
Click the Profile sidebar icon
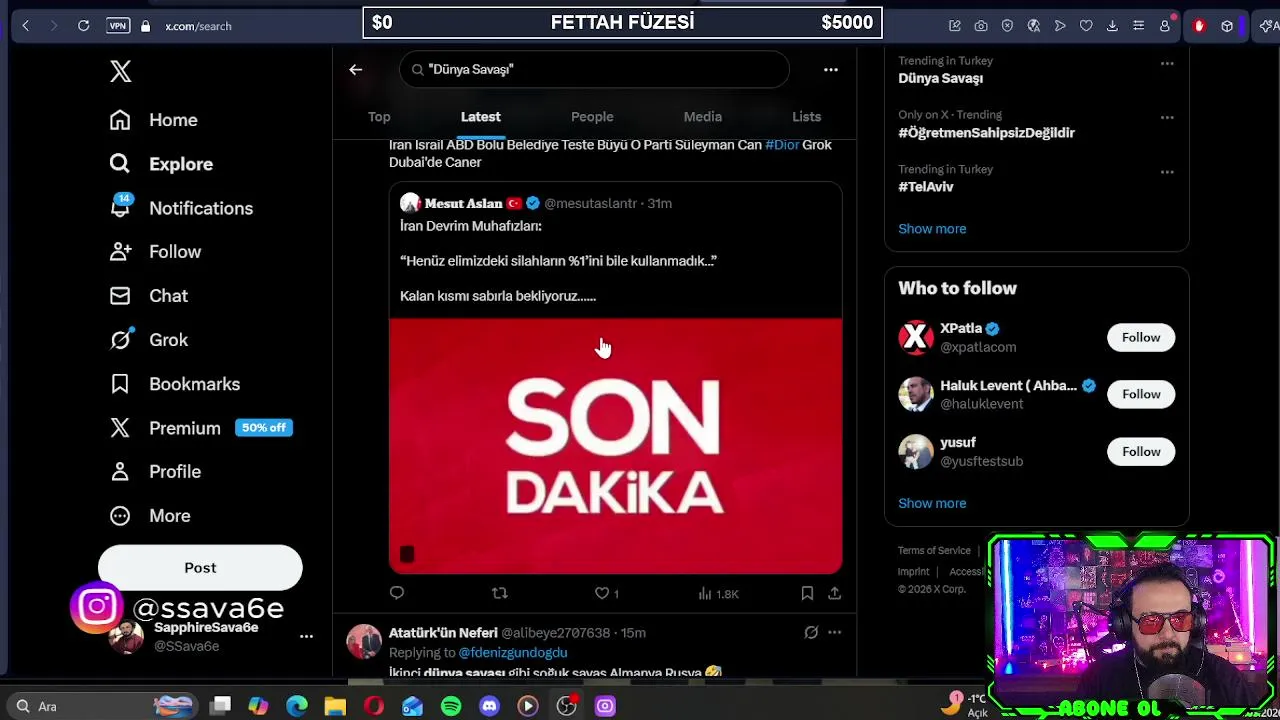(120, 471)
